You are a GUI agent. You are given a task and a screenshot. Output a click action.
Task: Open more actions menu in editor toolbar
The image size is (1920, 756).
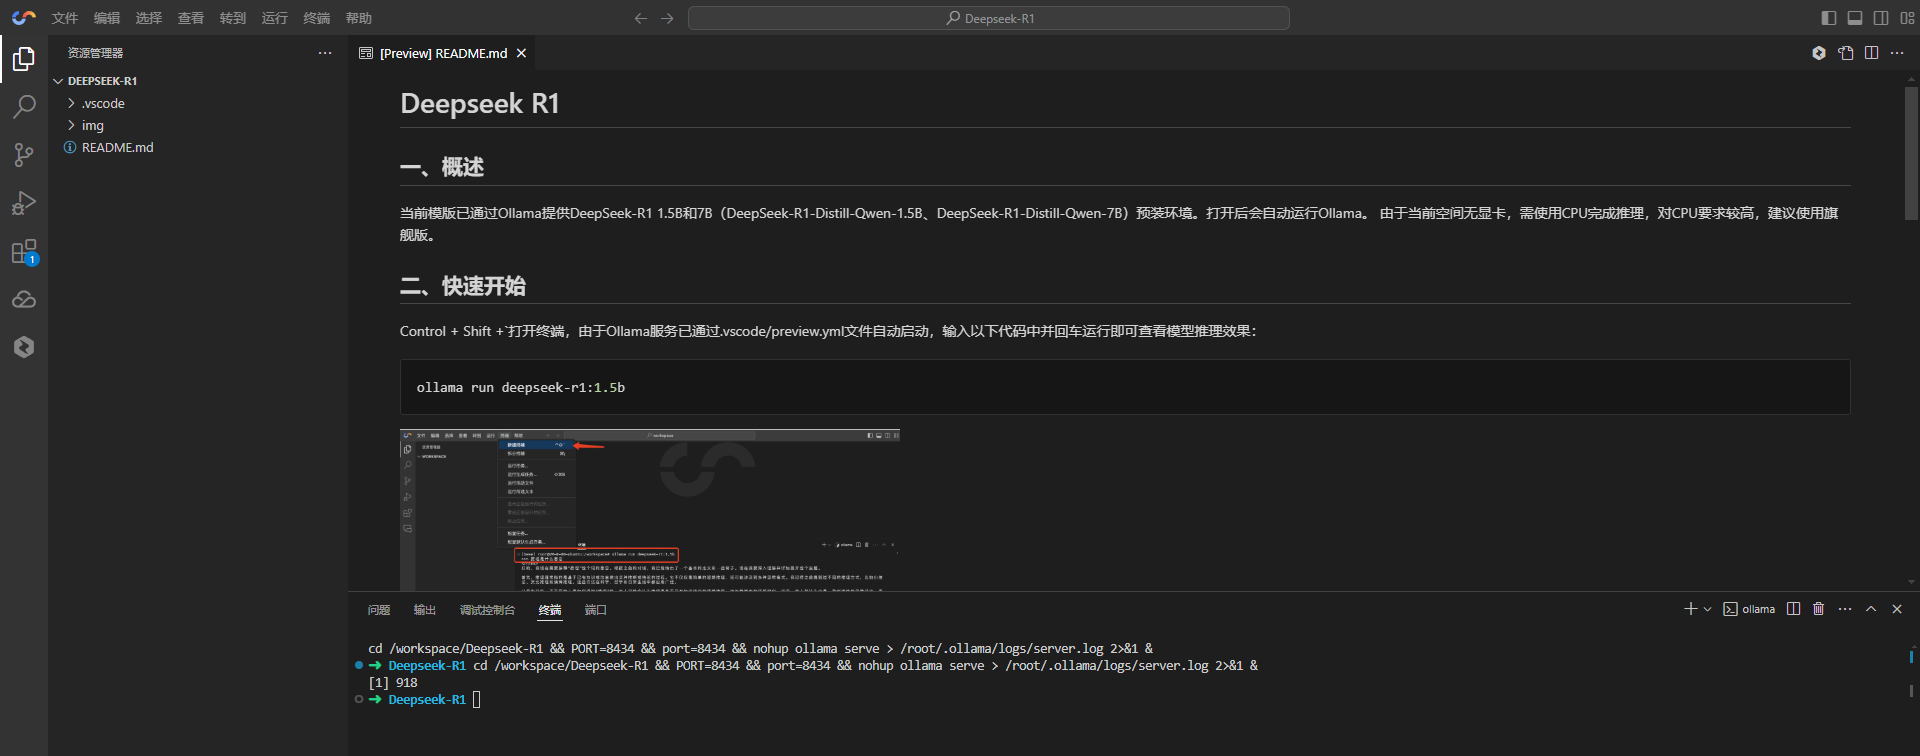coord(1897,53)
